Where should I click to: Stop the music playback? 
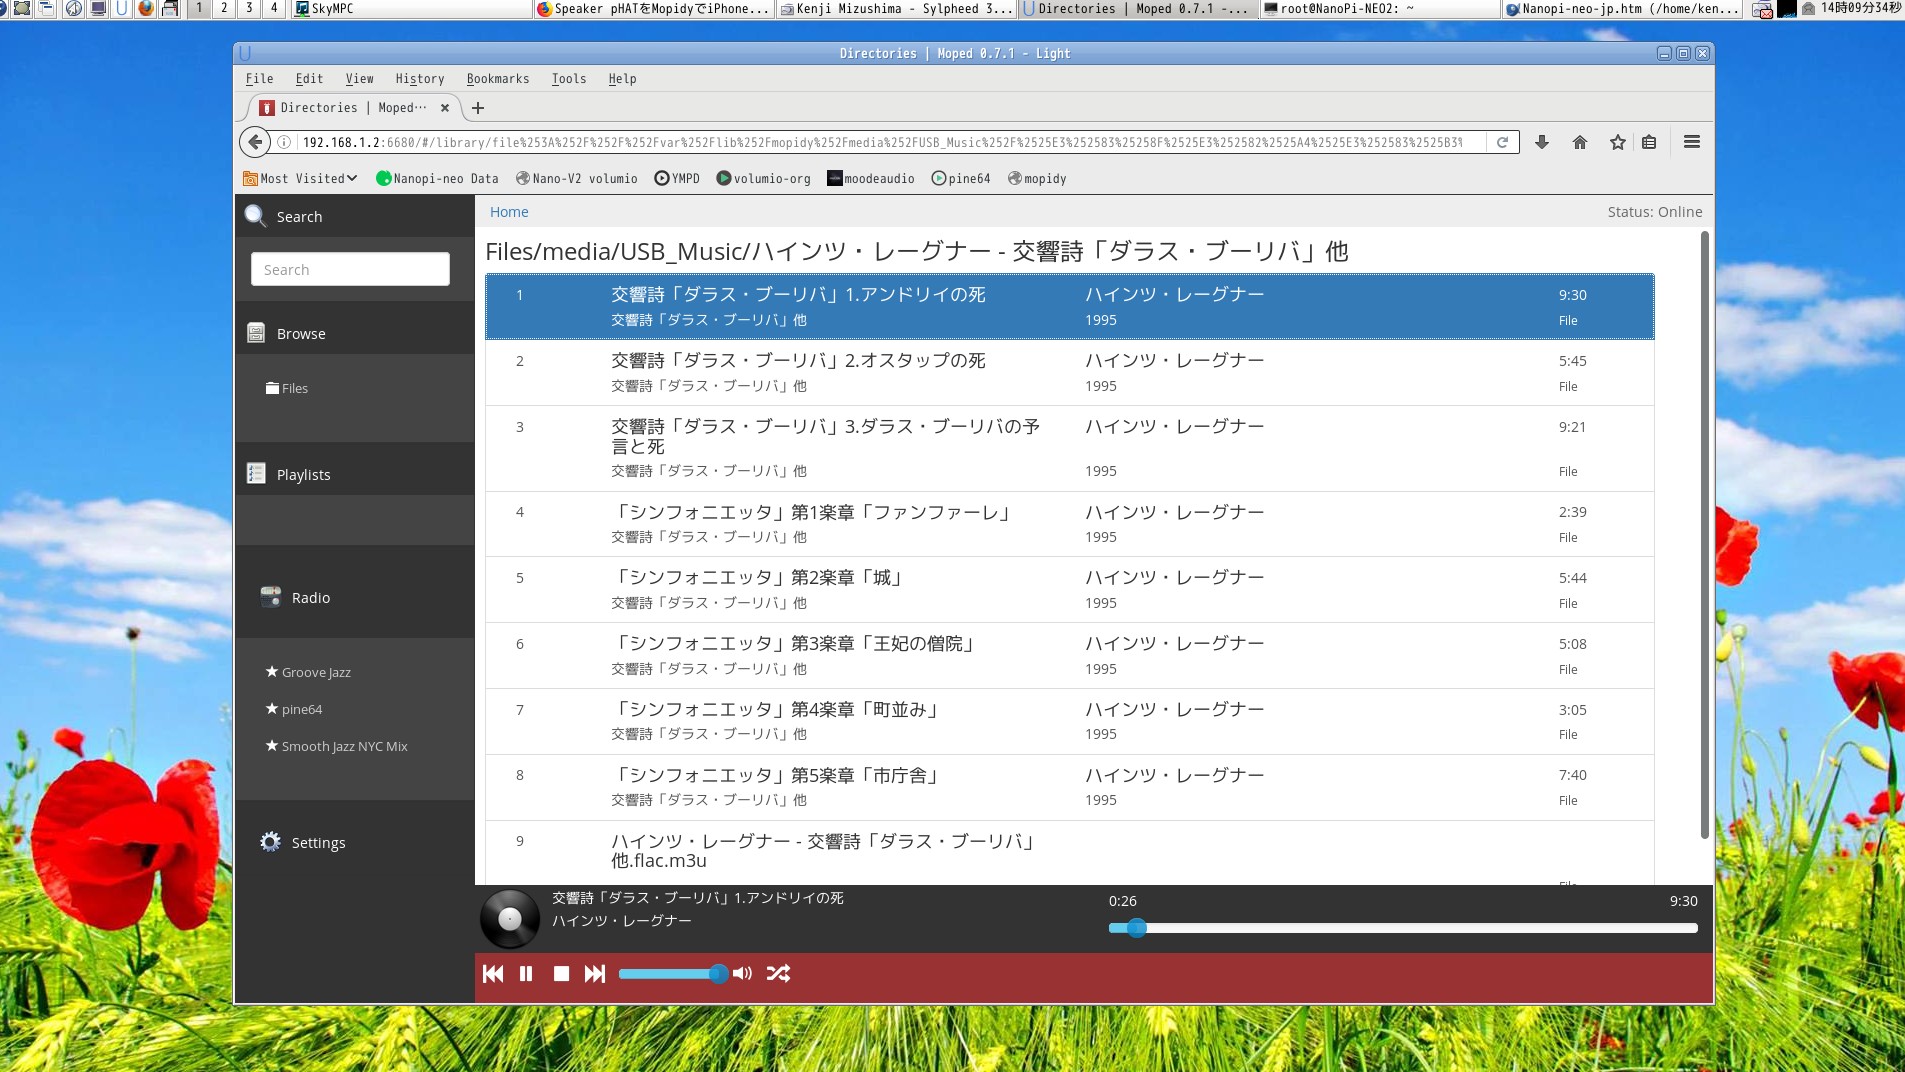point(561,974)
